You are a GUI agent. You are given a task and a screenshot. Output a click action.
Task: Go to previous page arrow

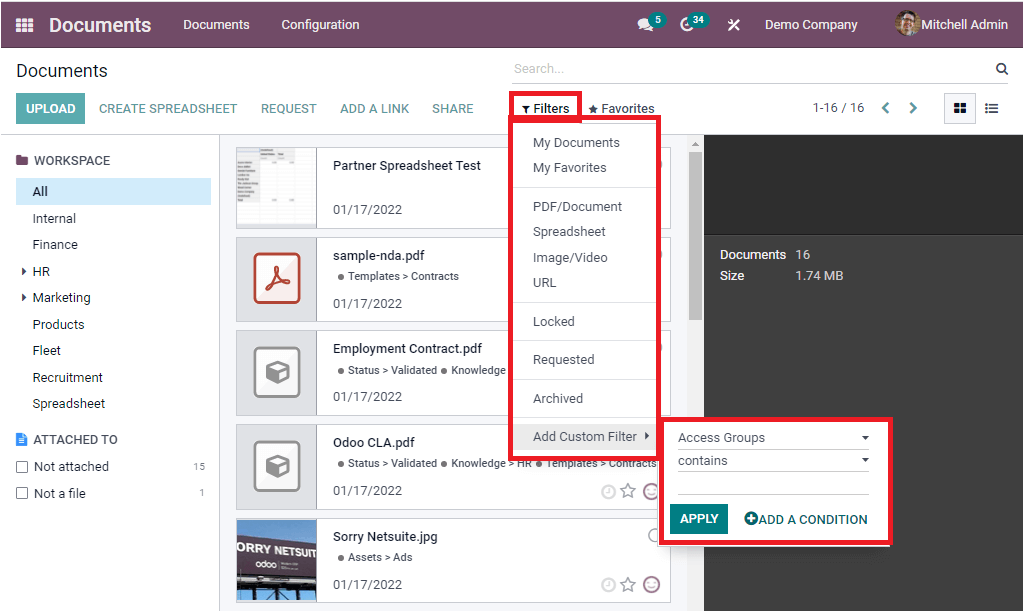[x=886, y=108]
